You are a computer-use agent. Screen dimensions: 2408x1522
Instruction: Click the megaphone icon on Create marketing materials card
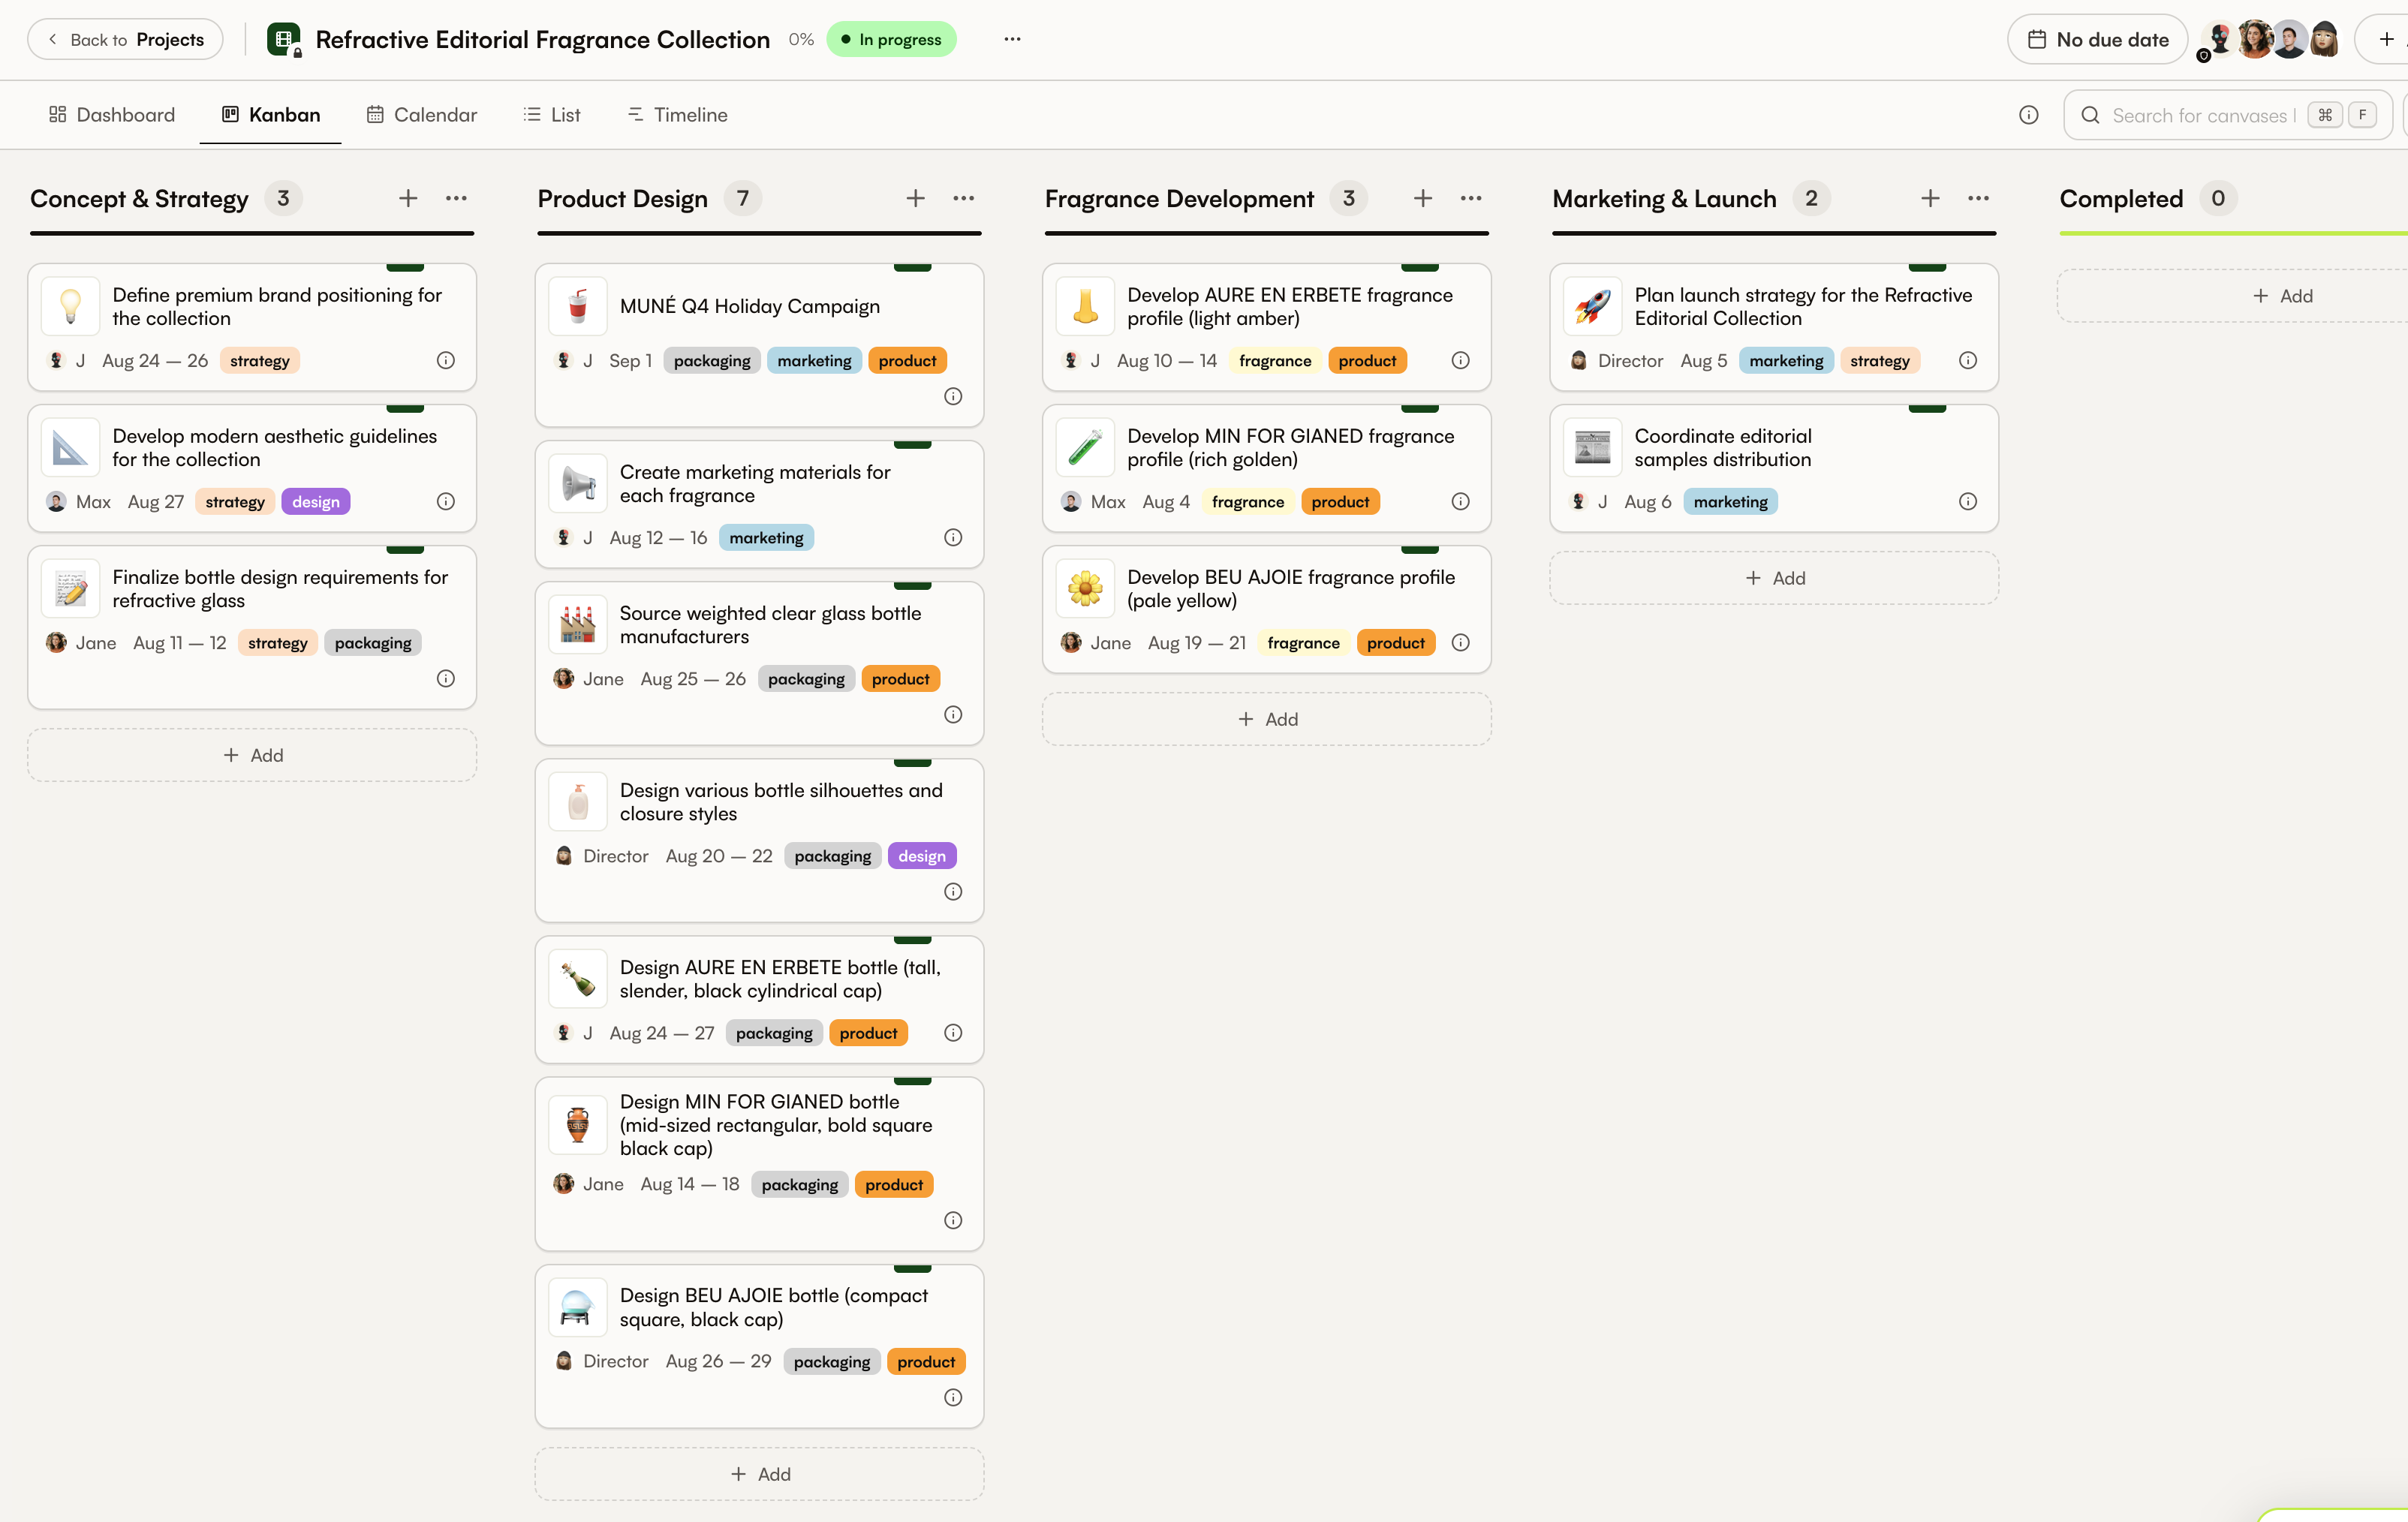(578, 483)
